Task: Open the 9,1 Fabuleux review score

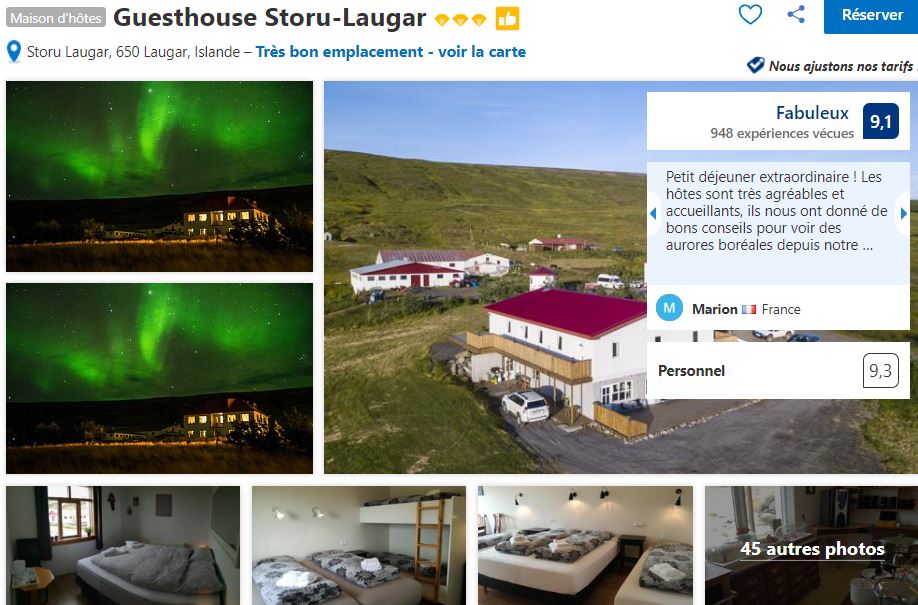Action: click(x=778, y=121)
